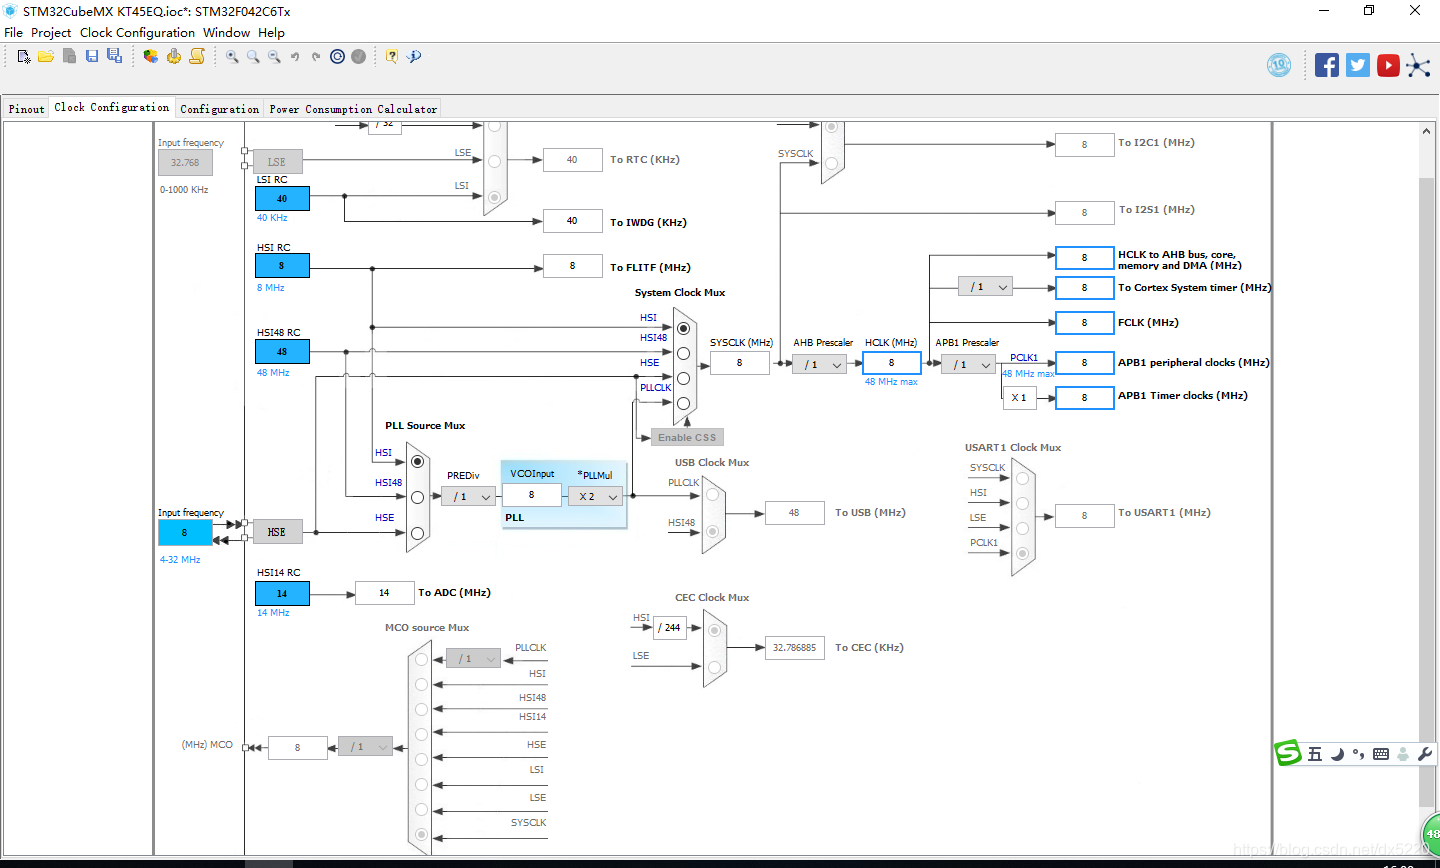This screenshot has height=868, width=1440.
Task: Select PLLCLK in USB Clock Mux
Action: (712, 494)
